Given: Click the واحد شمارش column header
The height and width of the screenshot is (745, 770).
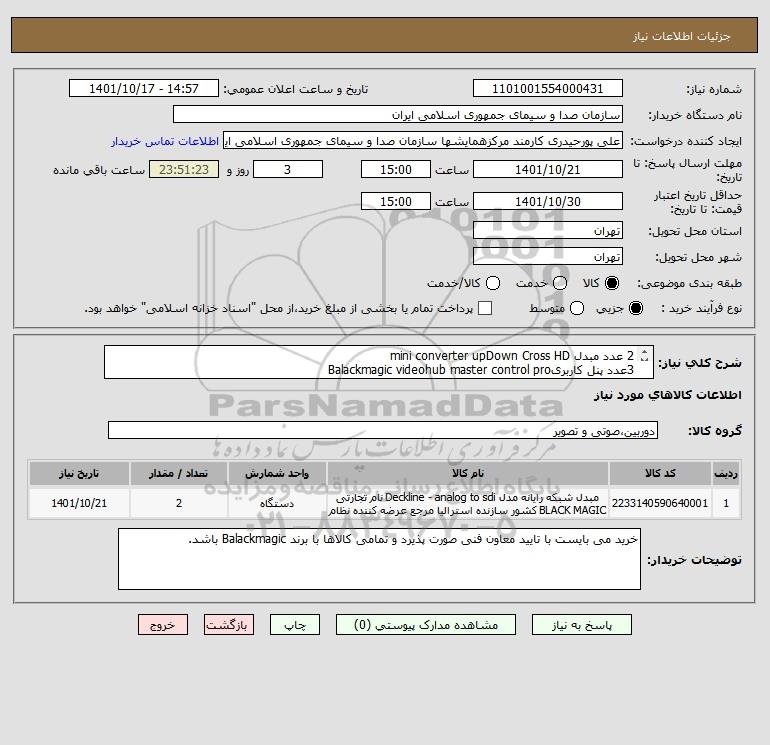Looking at the screenshot, I should [x=277, y=473].
